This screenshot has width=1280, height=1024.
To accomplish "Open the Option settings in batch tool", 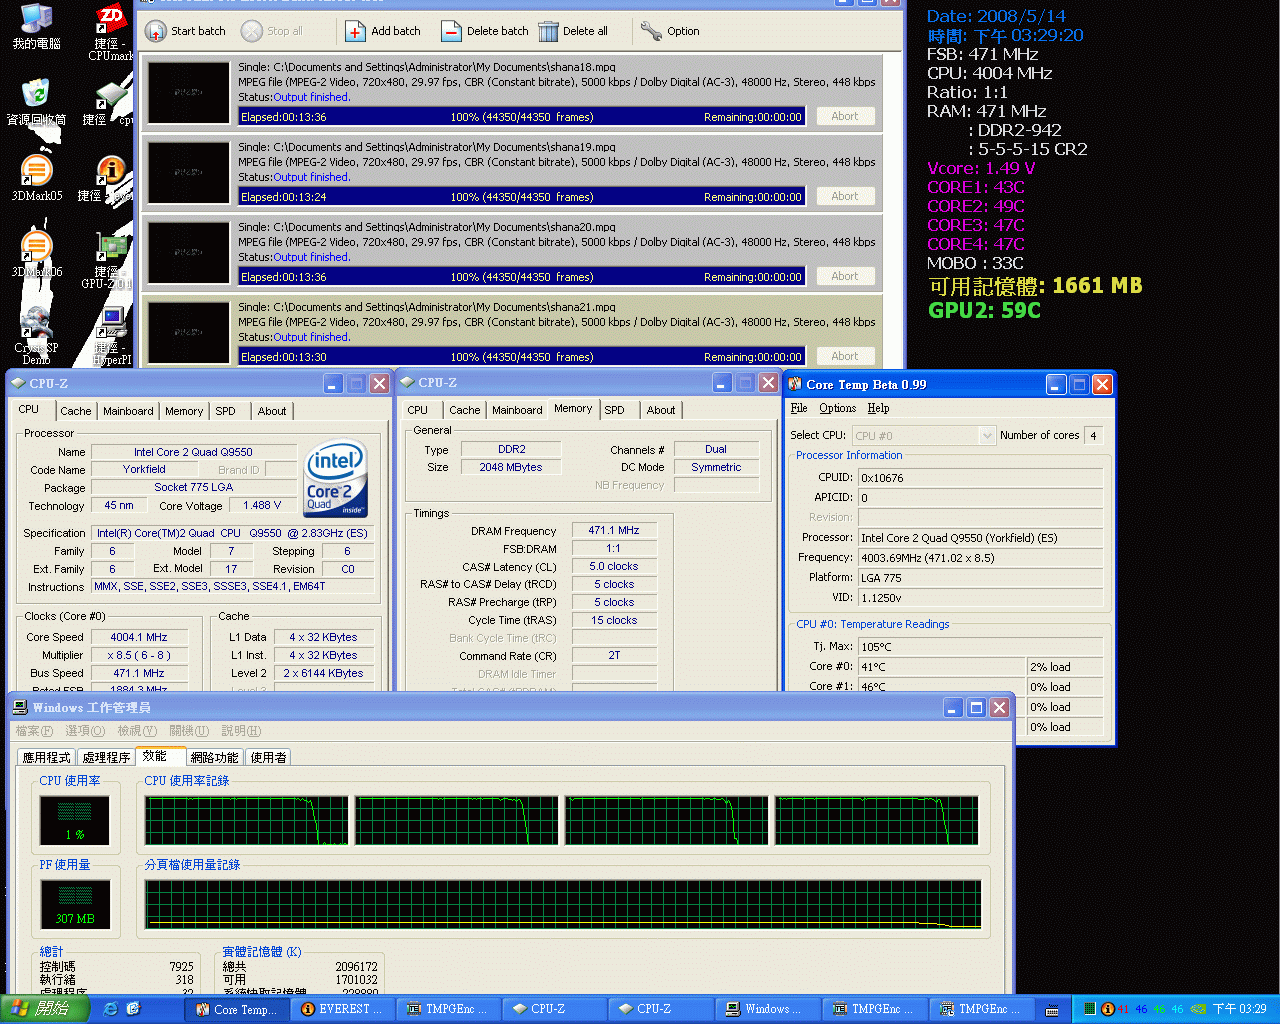I will point(670,31).
